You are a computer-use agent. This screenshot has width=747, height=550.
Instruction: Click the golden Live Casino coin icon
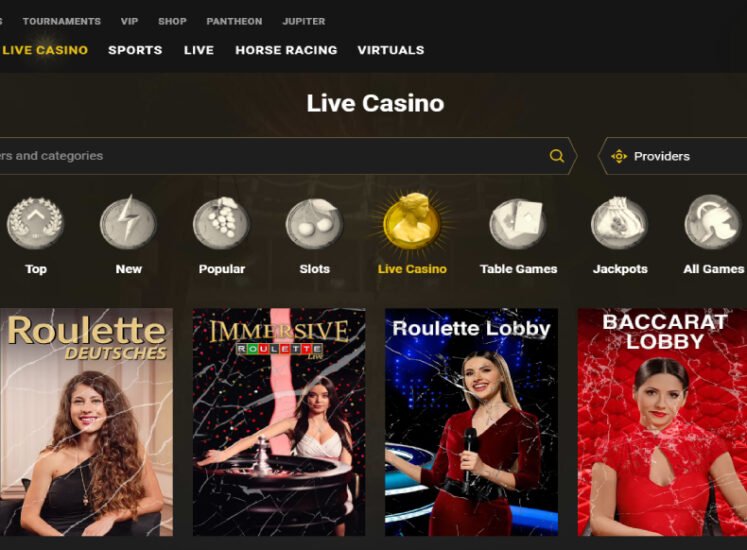point(412,220)
